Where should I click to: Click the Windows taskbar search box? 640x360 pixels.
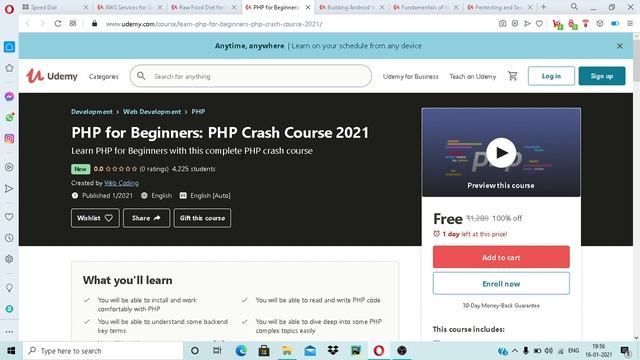103,351
